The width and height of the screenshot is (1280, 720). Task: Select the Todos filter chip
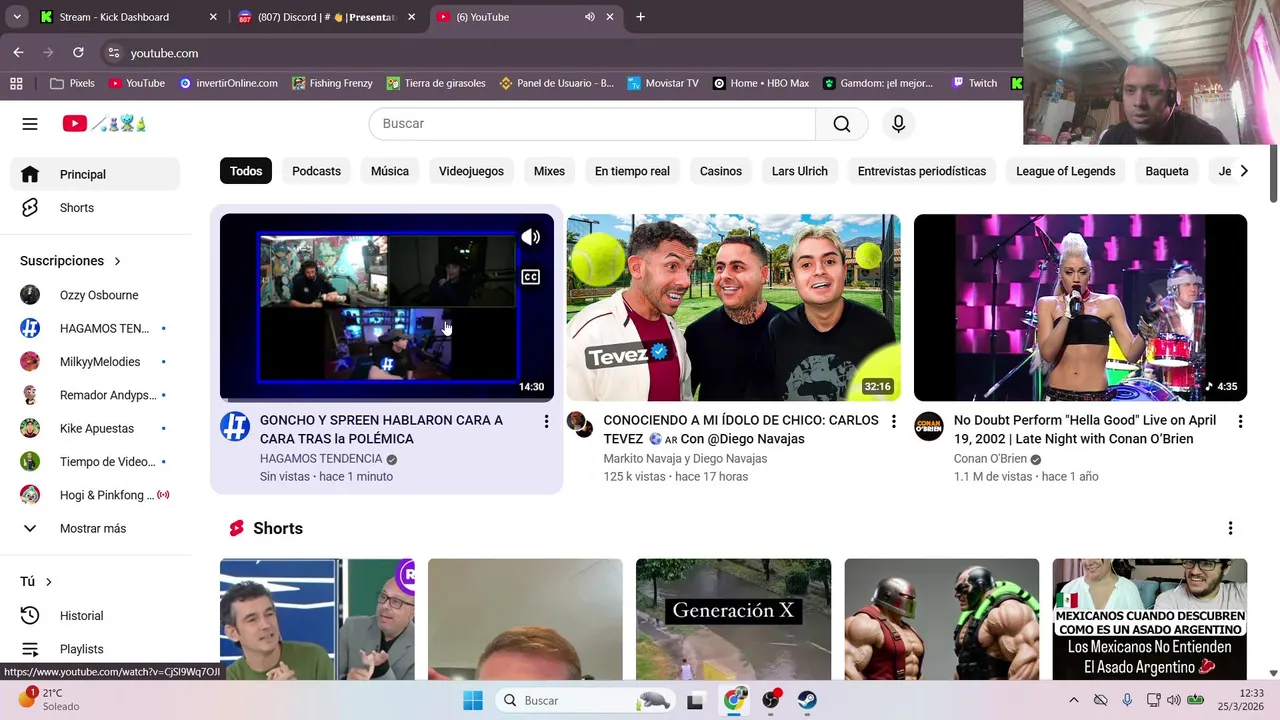coord(246,171)
